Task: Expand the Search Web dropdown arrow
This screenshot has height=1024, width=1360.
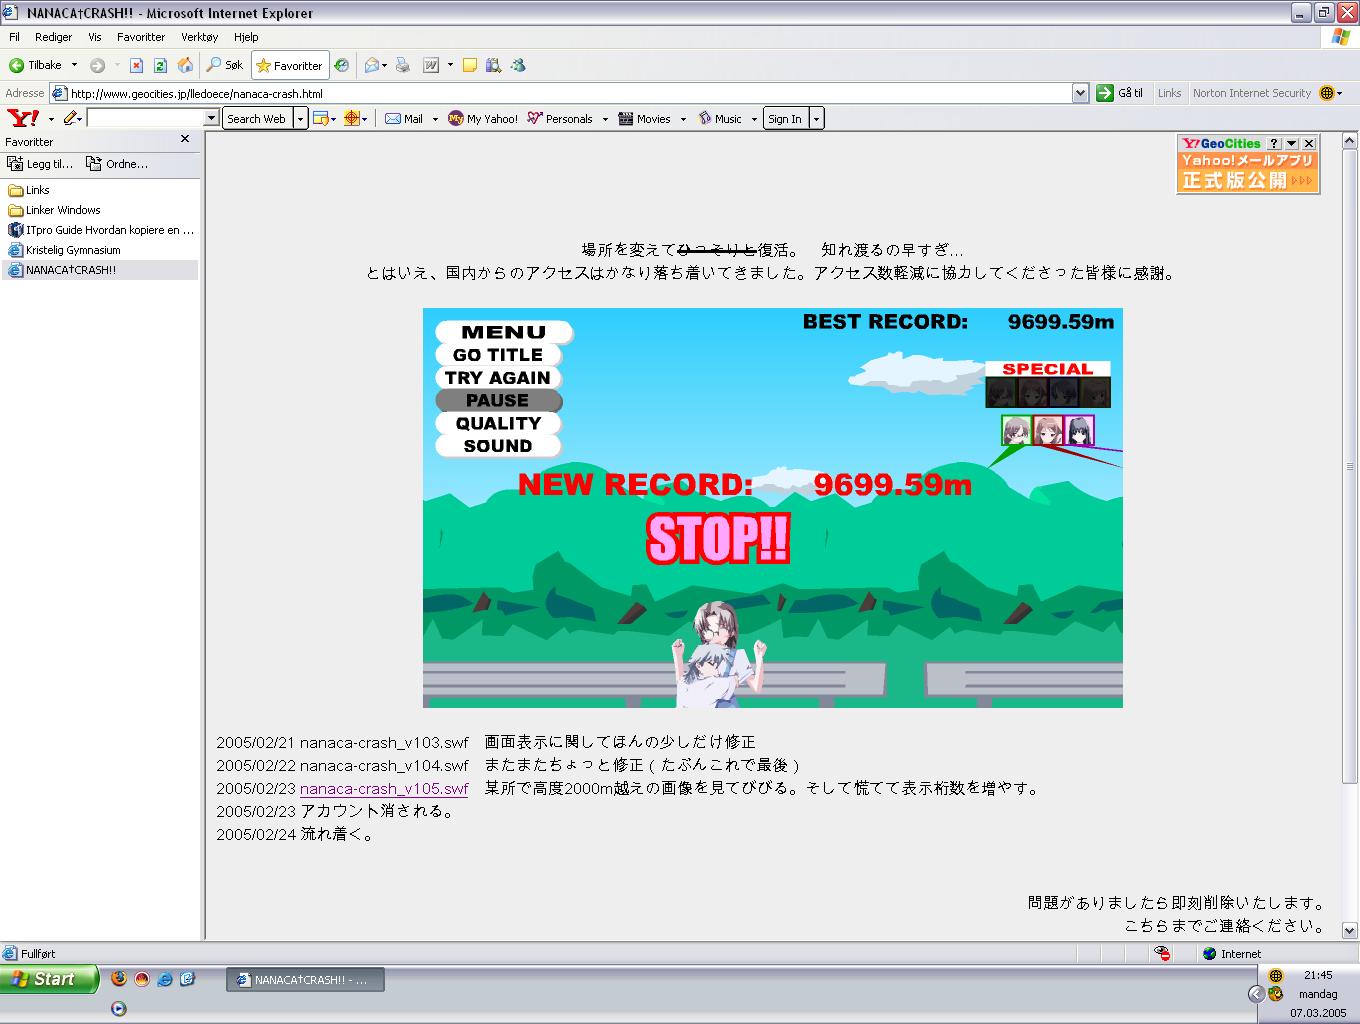Action: click(x=300, y=118)
